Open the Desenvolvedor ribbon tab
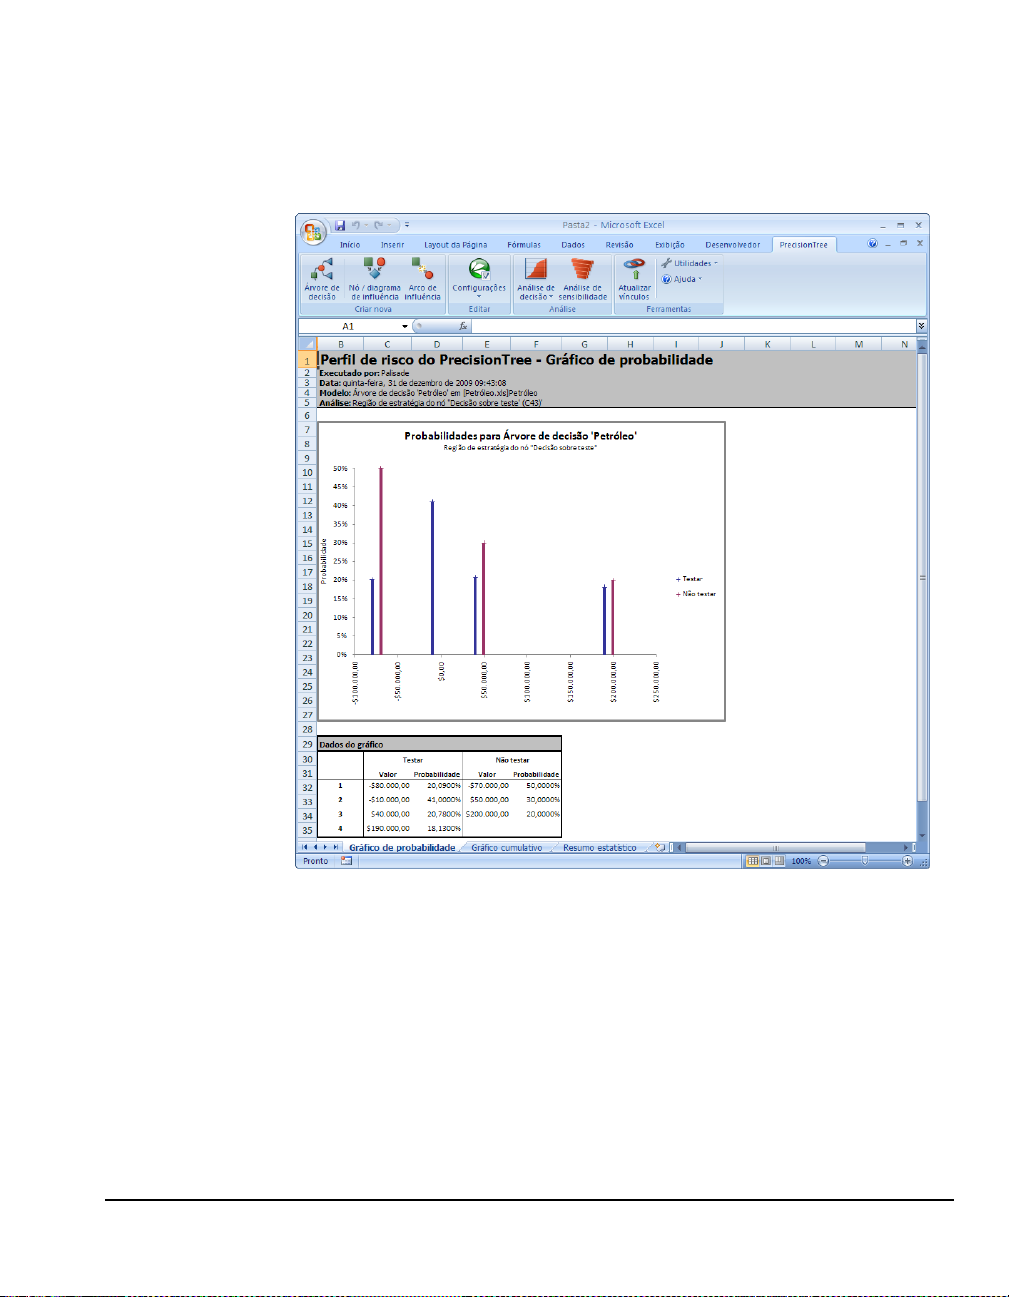Screen dimensions: 1009x1297 click(x=733, y=245)
